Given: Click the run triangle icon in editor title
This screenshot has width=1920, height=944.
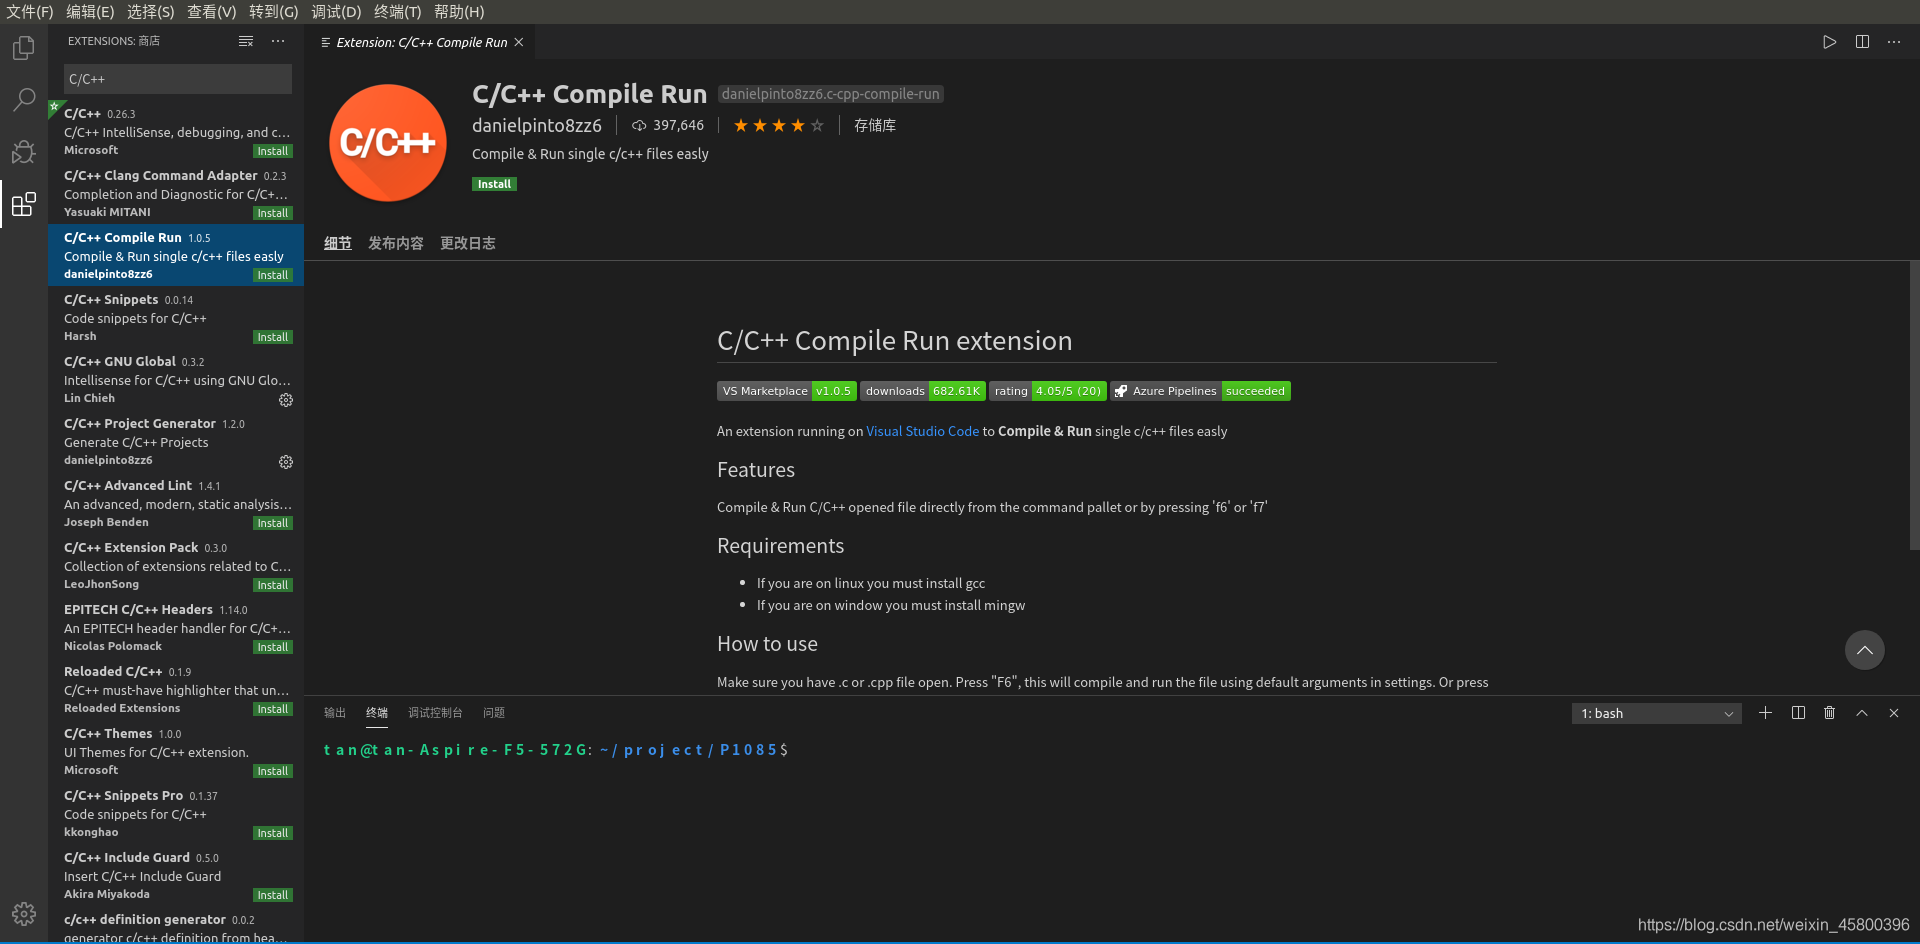Looking at the screenshot, I should click(x=1829, y=42).
